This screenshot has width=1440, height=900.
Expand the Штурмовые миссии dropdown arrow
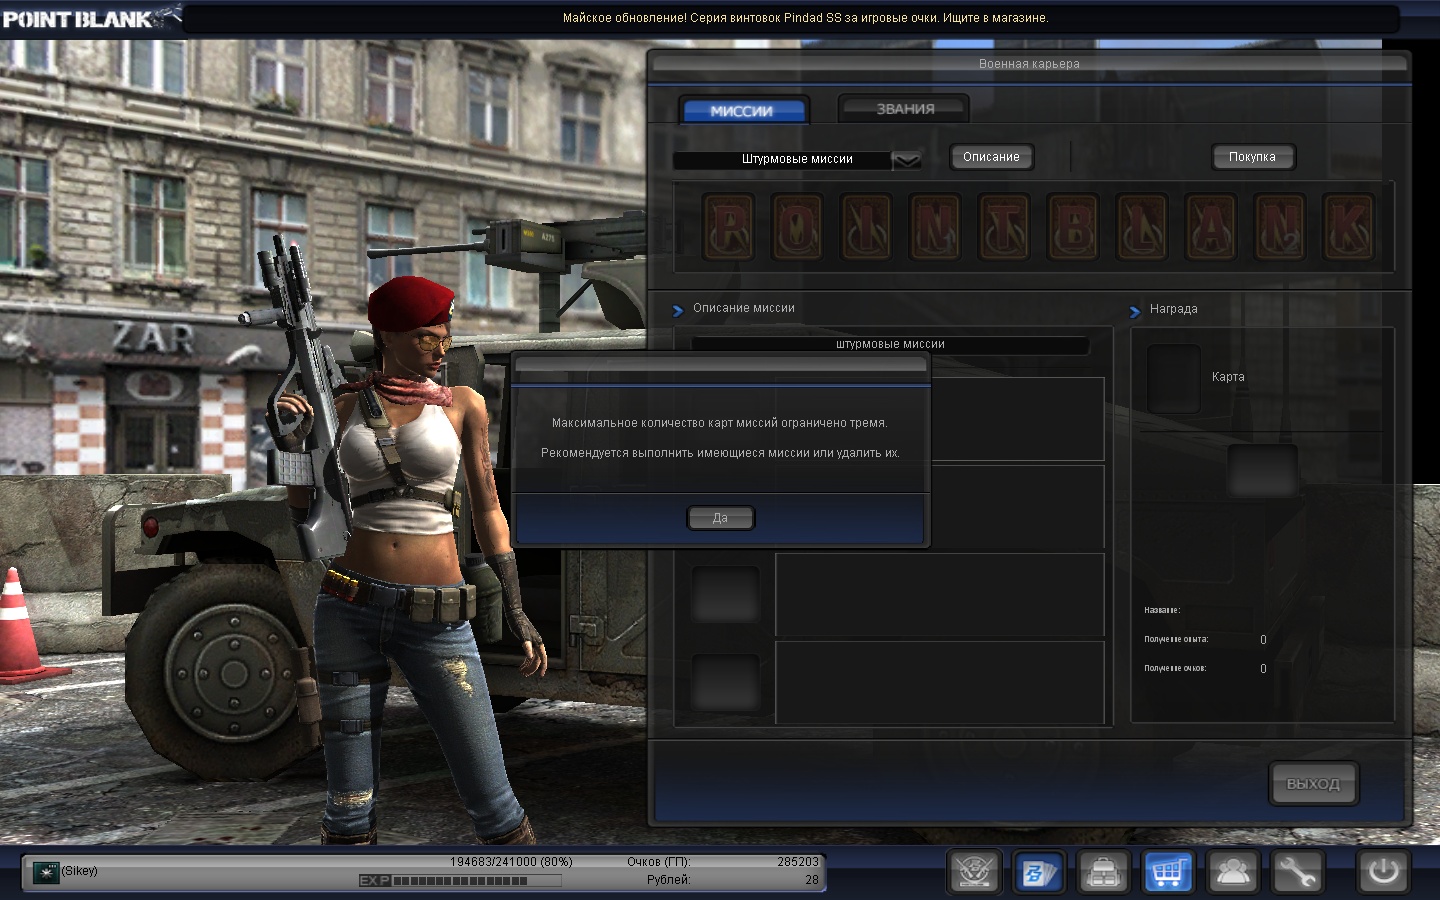(x=906, y=159)
